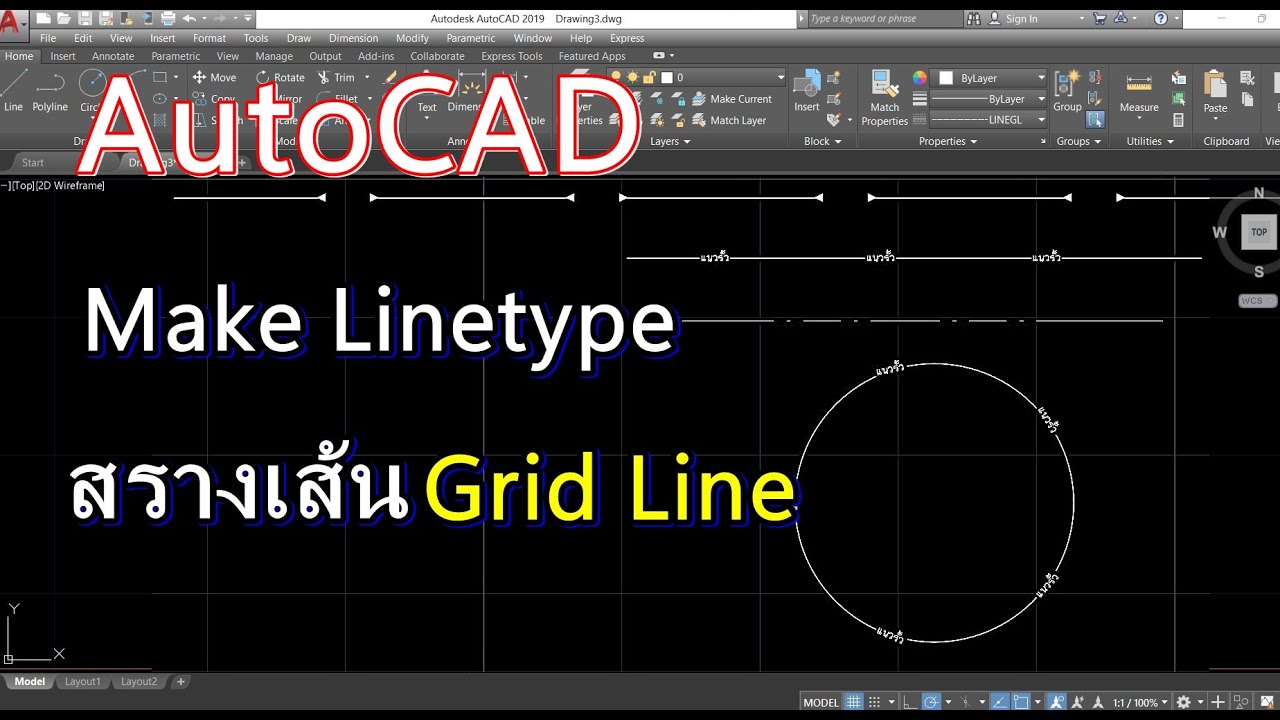
Task: Expand the Properties panel title
Action: tap(948, 141)
